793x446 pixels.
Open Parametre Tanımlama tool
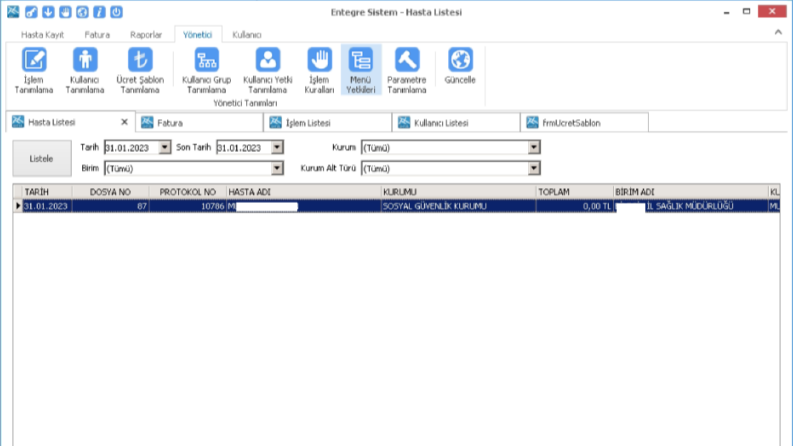pyautogui.click(x=407, y=70)
